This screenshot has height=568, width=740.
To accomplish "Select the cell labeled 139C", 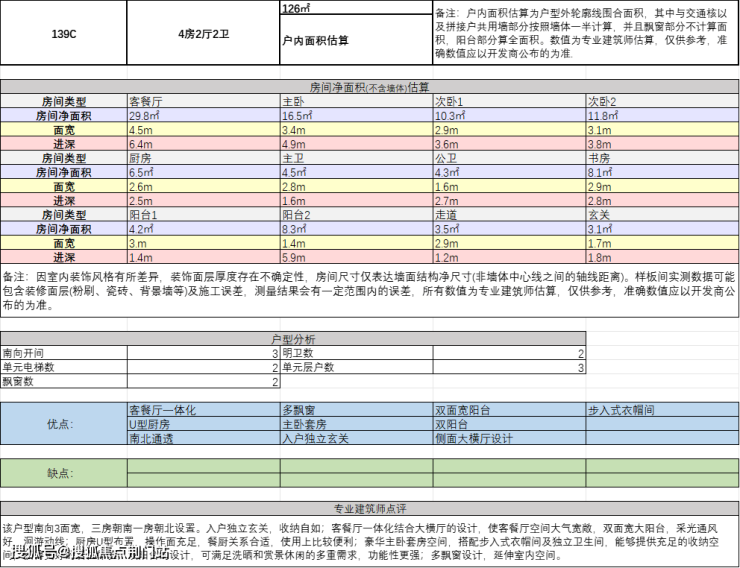I will (64, 33).
